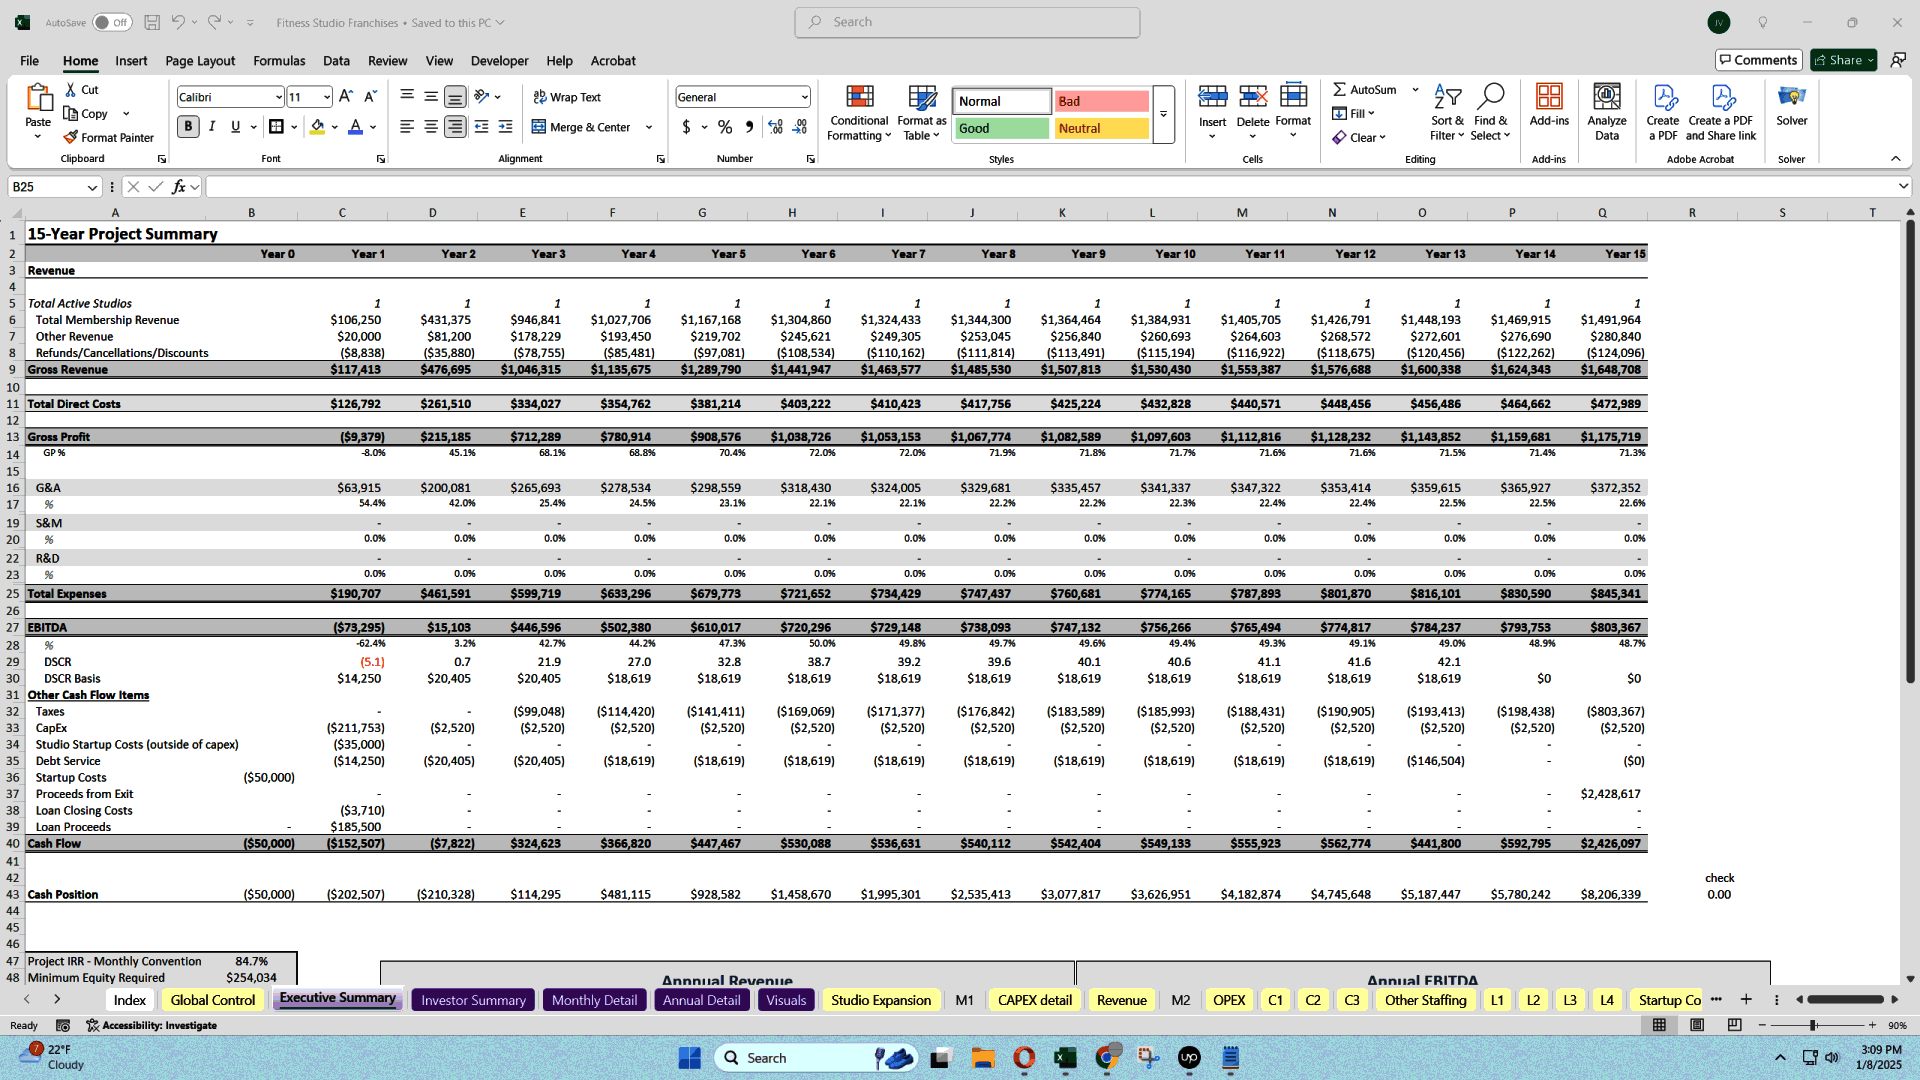
Task: Toggle the Good cell style
Action: point(997,127)
